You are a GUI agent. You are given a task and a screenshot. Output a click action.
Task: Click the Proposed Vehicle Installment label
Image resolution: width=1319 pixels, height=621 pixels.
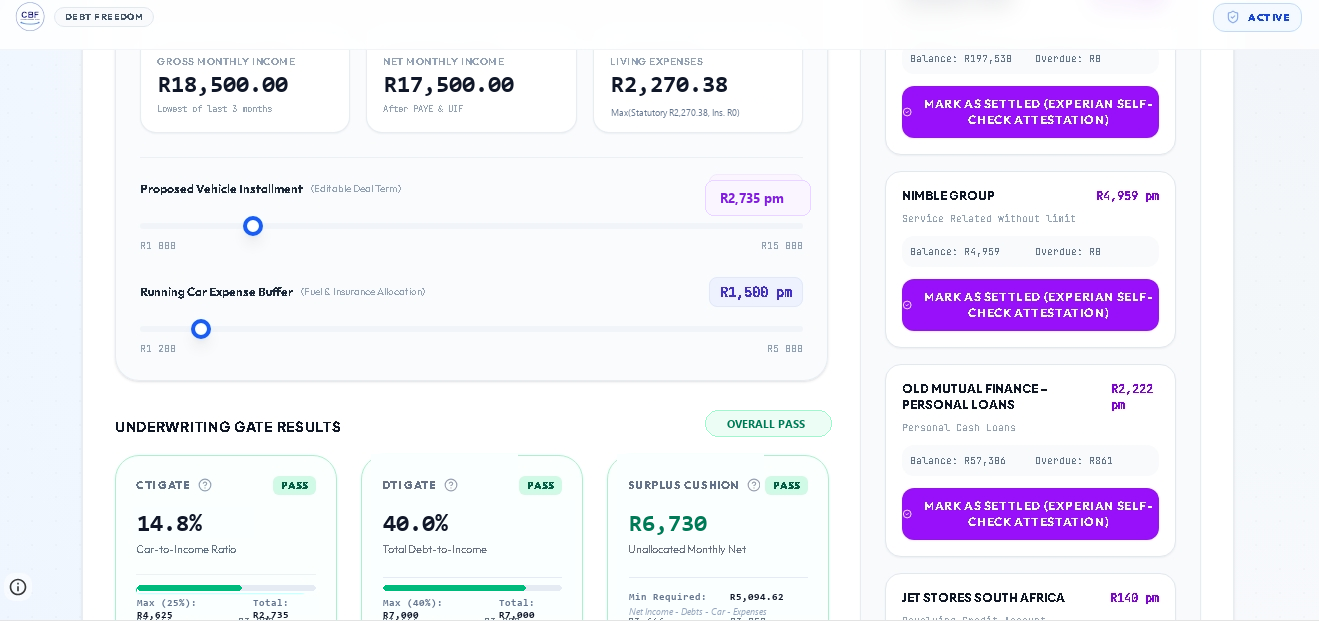[x=221, y=189]
